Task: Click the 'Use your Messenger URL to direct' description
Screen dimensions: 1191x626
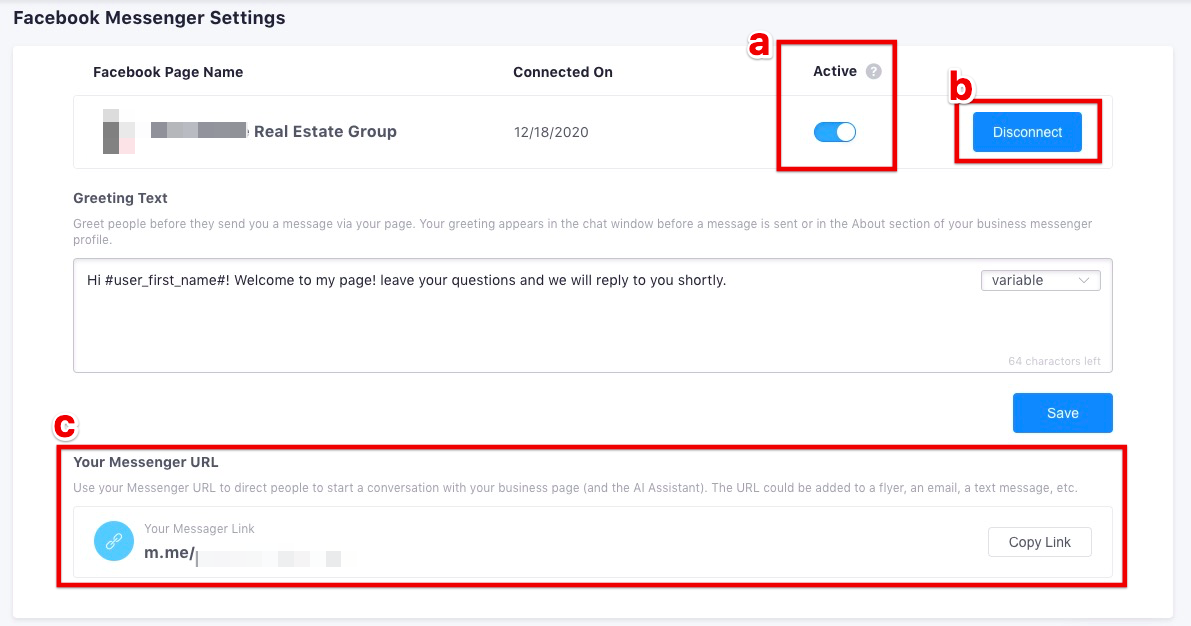Action: tap(575, 488)
